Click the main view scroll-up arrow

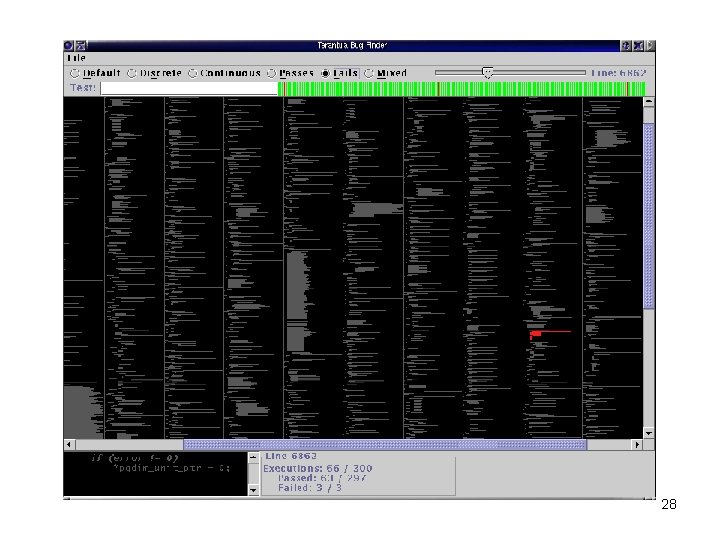(648, 101)
